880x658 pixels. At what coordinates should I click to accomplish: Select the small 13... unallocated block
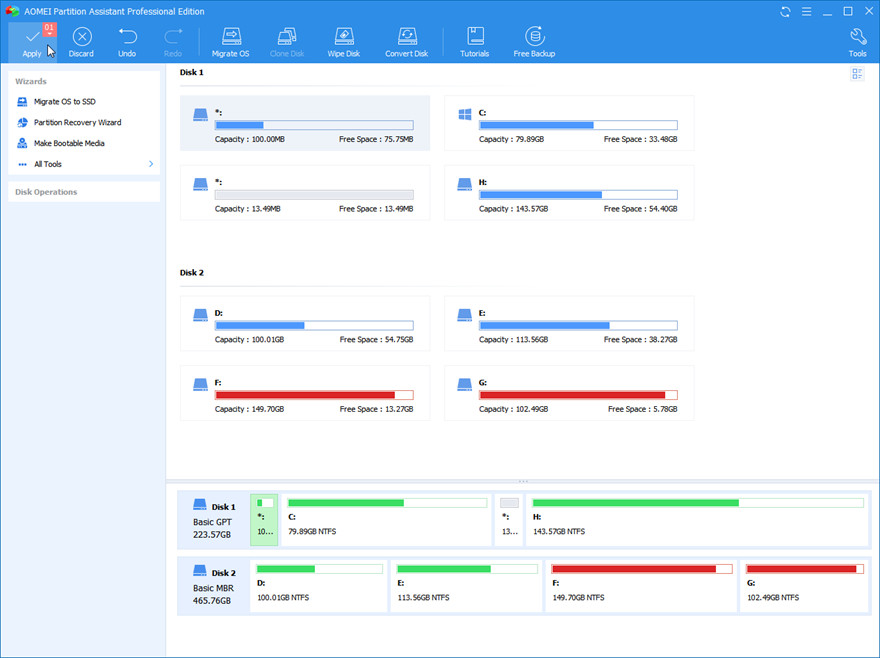(x=509, y=520)
